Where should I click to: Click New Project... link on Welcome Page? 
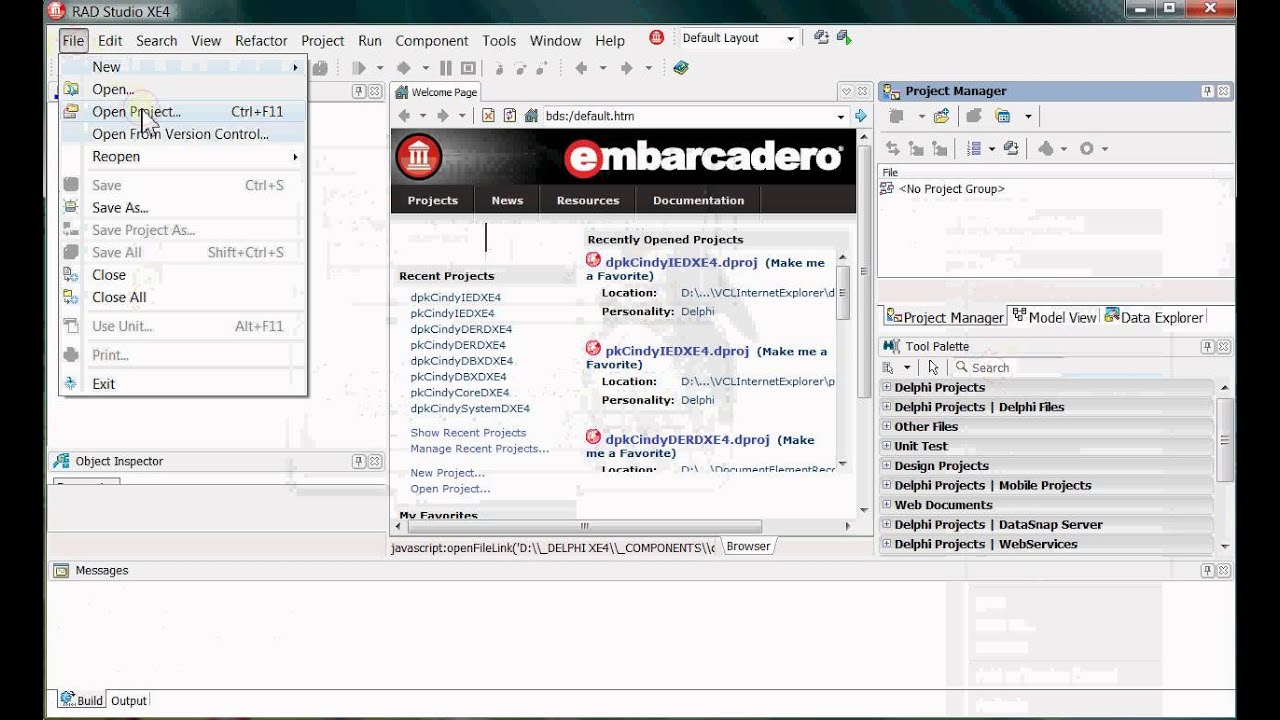pyautogui.click(x=447, y=473)
